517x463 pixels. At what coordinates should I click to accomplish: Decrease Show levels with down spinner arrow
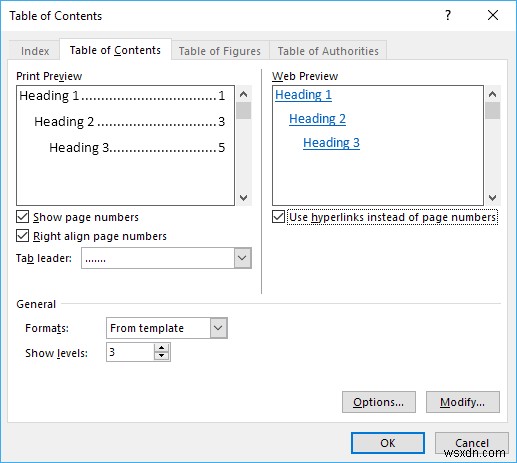click(x=162, y=356)
